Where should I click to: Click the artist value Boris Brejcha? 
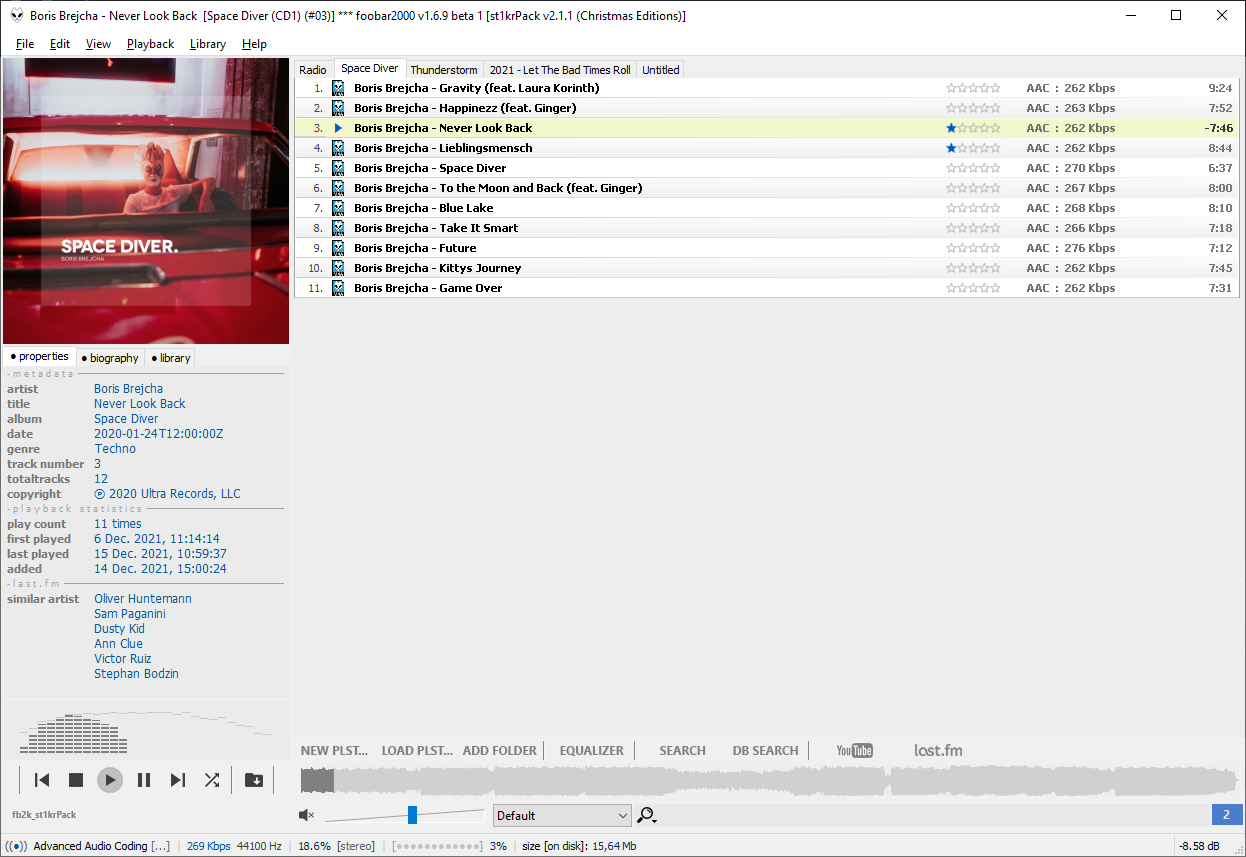[x=128, y=389]
